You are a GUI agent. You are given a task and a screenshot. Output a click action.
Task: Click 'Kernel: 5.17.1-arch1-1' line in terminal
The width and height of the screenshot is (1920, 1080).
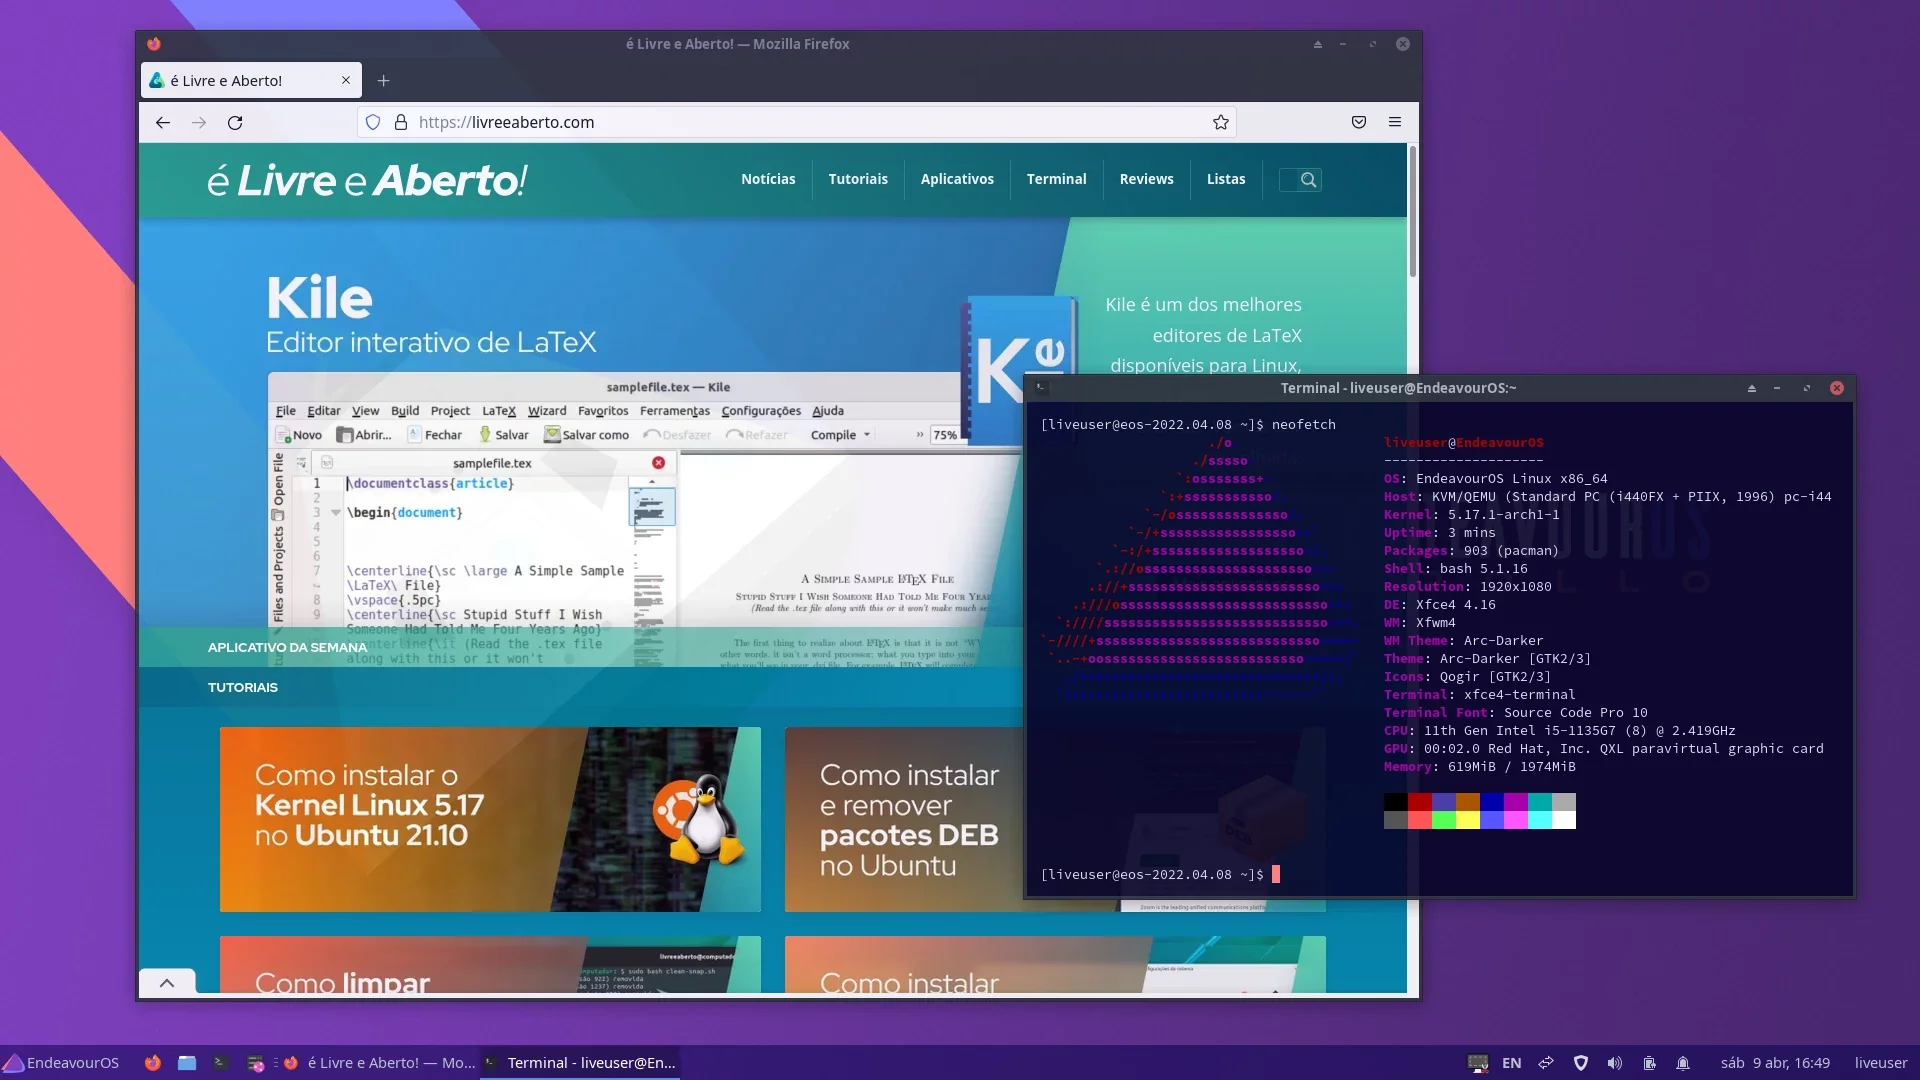(x=1471, y=514)
